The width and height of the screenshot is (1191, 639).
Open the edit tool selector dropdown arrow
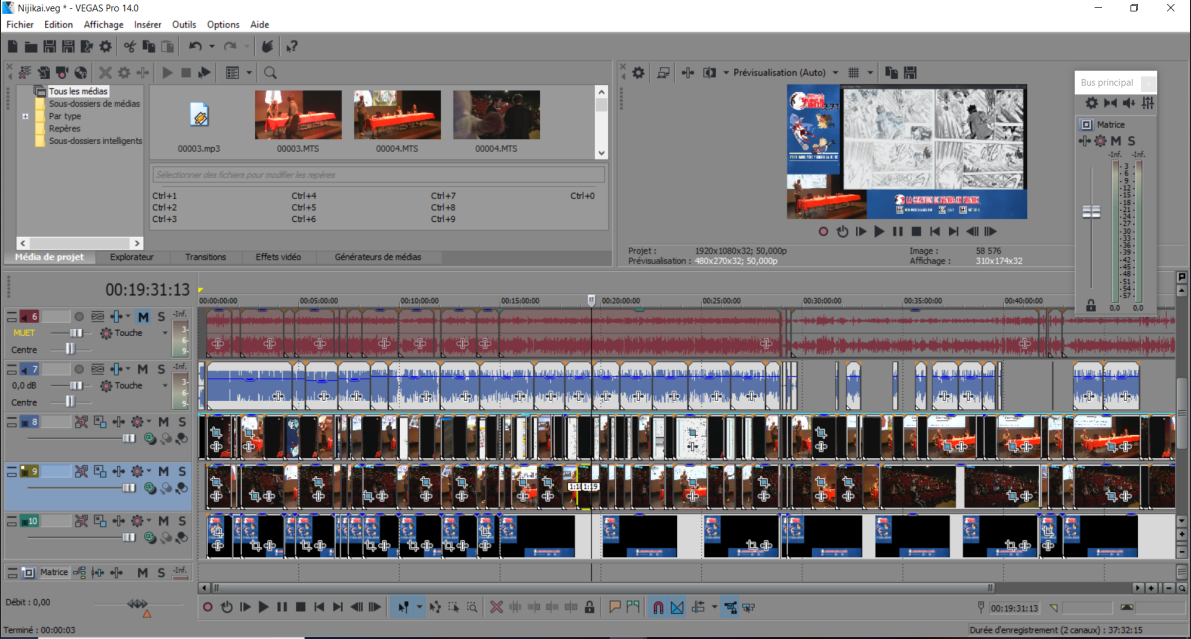[x=419, y=607]
